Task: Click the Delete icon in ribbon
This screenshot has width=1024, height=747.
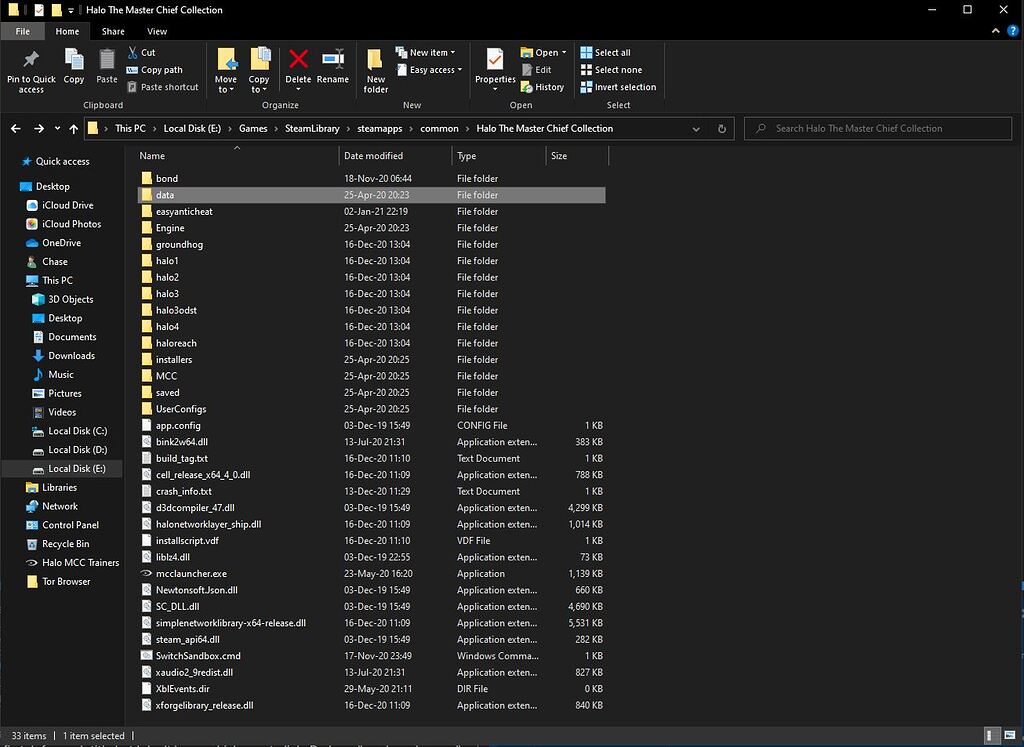Action: tap(298, 62)
